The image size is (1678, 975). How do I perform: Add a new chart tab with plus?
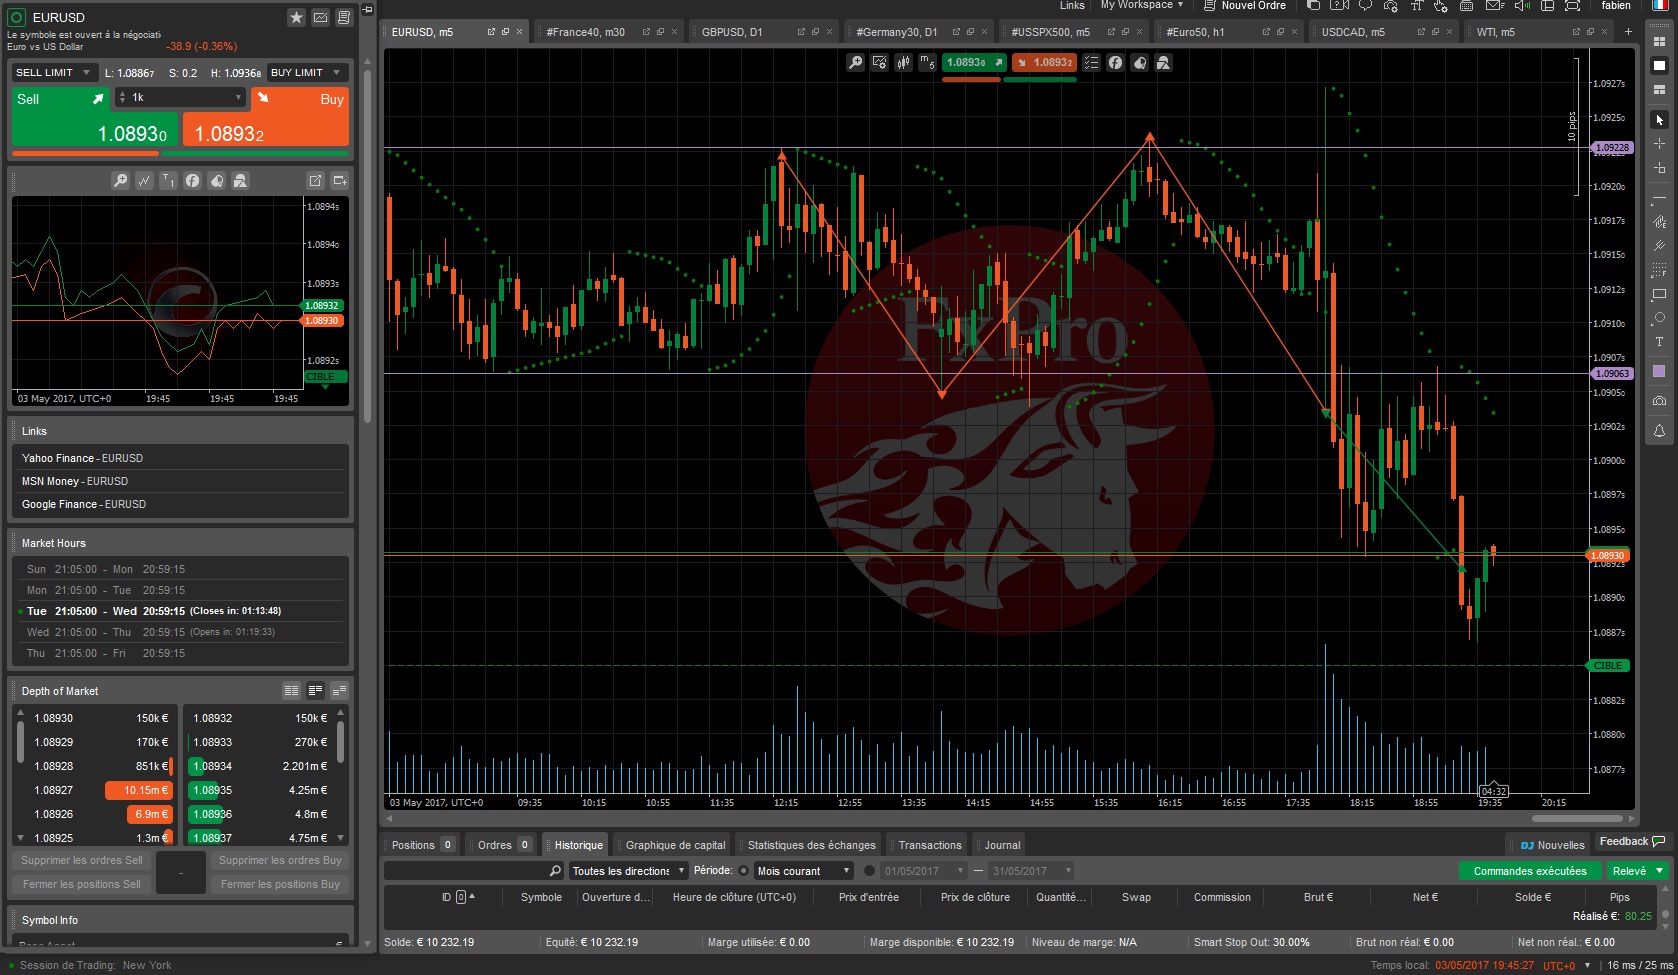tap(1628, 31)
